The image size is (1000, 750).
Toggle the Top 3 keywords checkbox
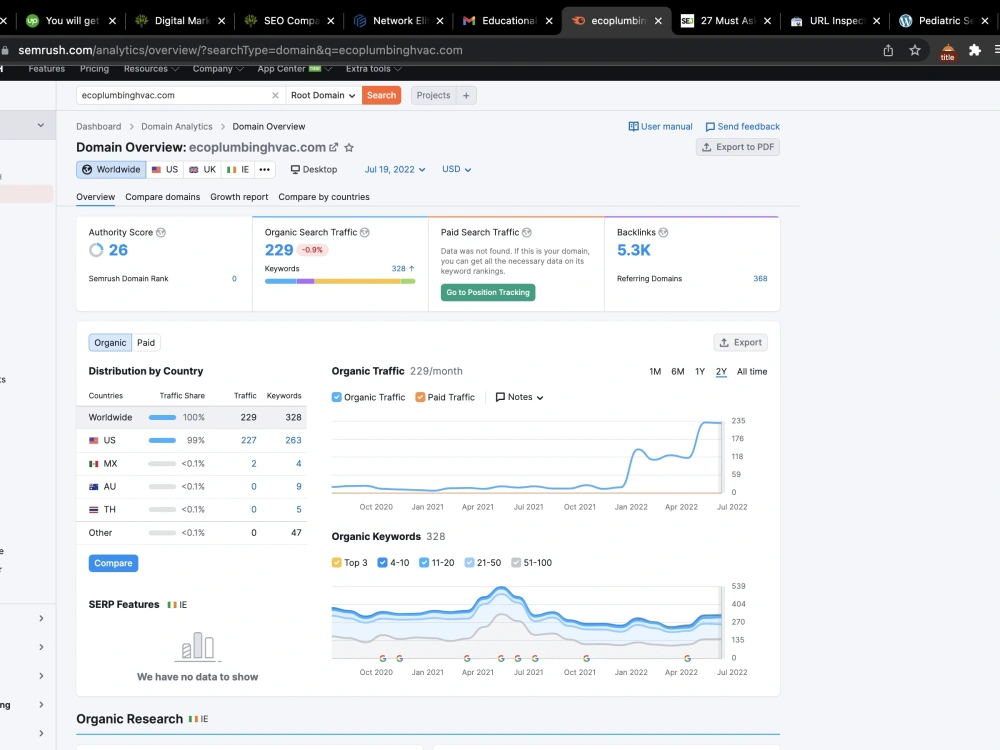click(337, 562)
